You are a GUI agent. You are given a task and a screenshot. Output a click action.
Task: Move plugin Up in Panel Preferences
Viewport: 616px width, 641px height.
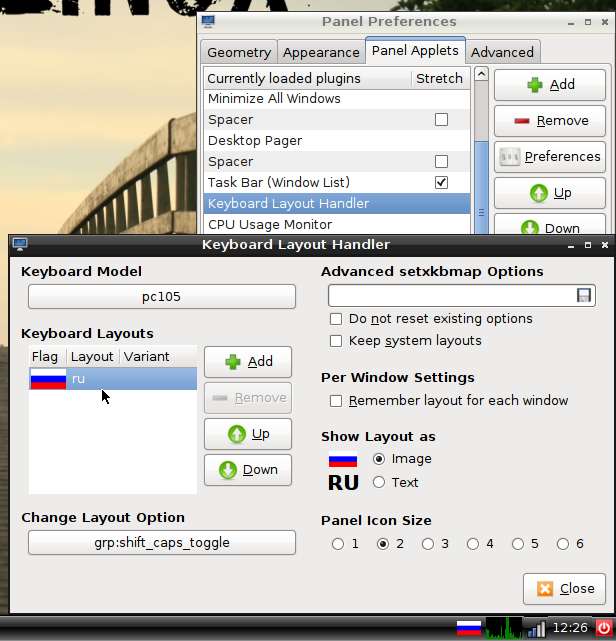pyautogui.click(x=550, y=193)
